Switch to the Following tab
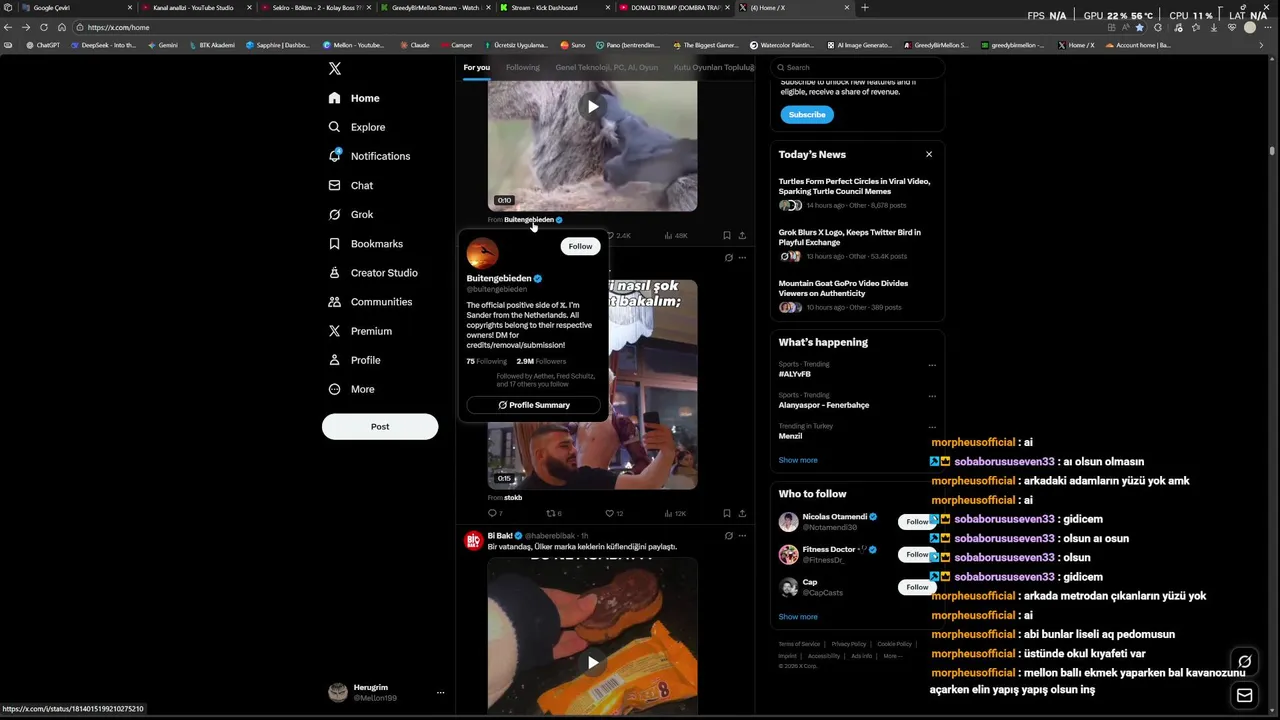This screenshot has height=720, width=1280. pyautogui.click(x=523, y=67)
